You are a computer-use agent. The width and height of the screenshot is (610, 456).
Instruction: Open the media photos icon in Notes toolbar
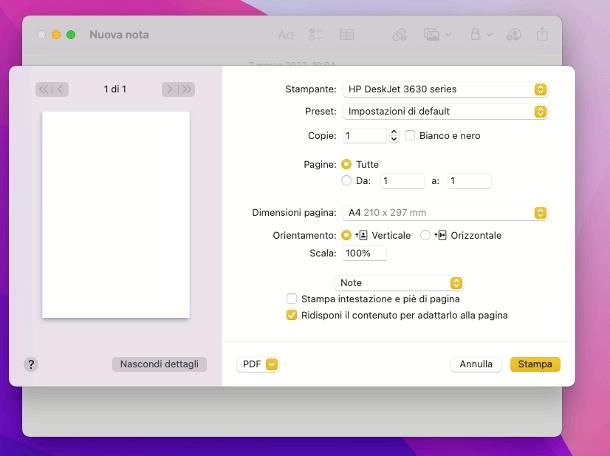click(431, 35)
